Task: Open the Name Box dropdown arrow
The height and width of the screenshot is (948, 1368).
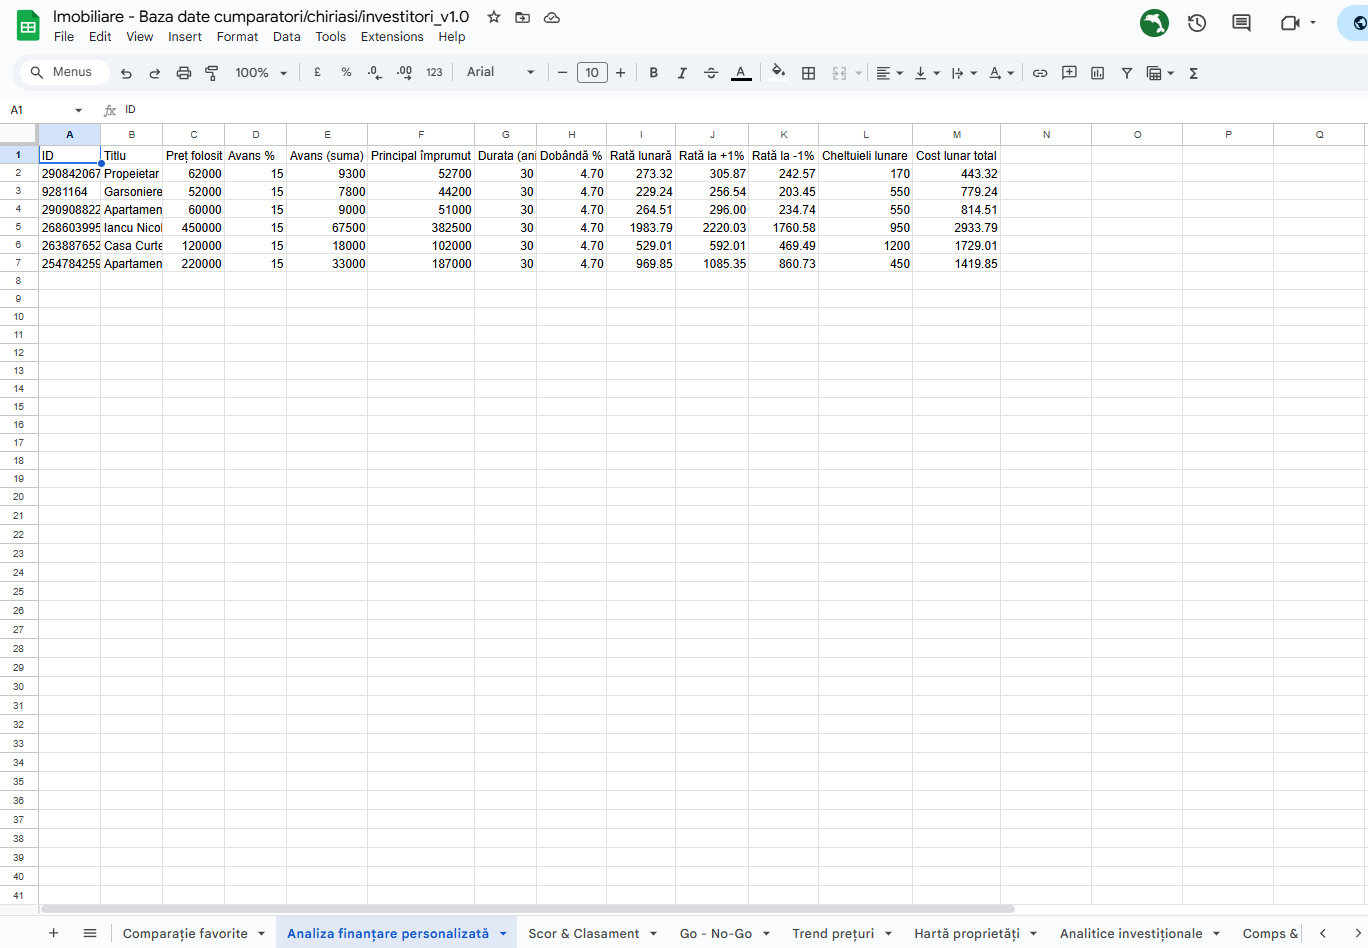Action: click(x=78, y=110)
